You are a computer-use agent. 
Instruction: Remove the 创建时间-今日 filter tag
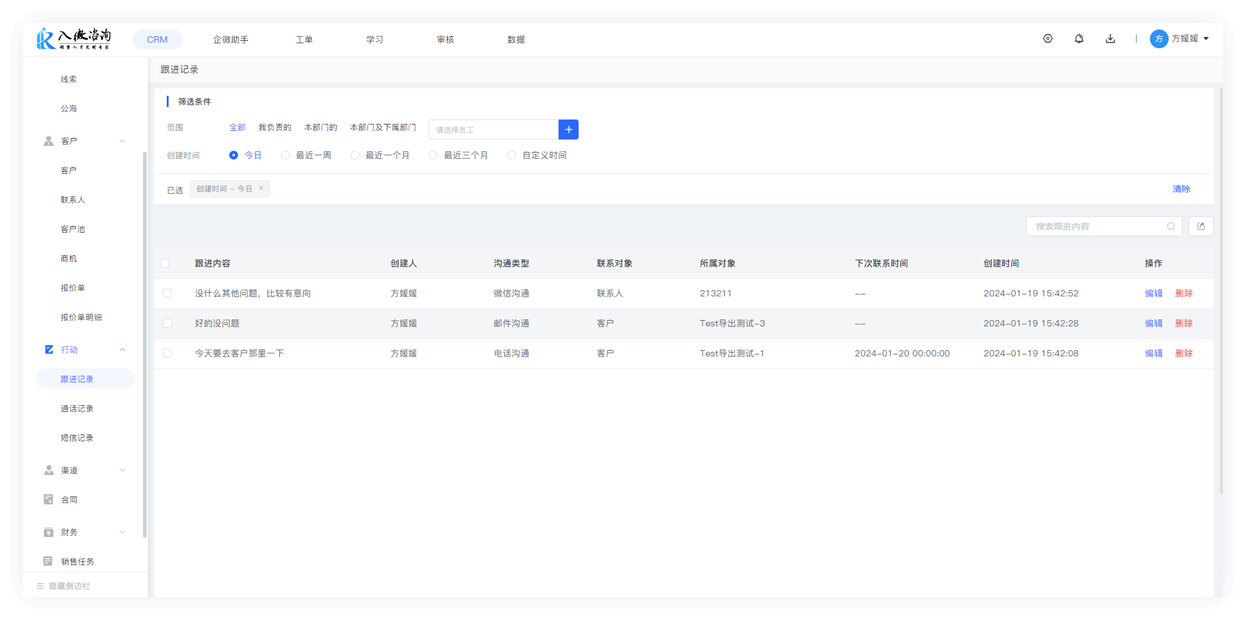(262, 188)
